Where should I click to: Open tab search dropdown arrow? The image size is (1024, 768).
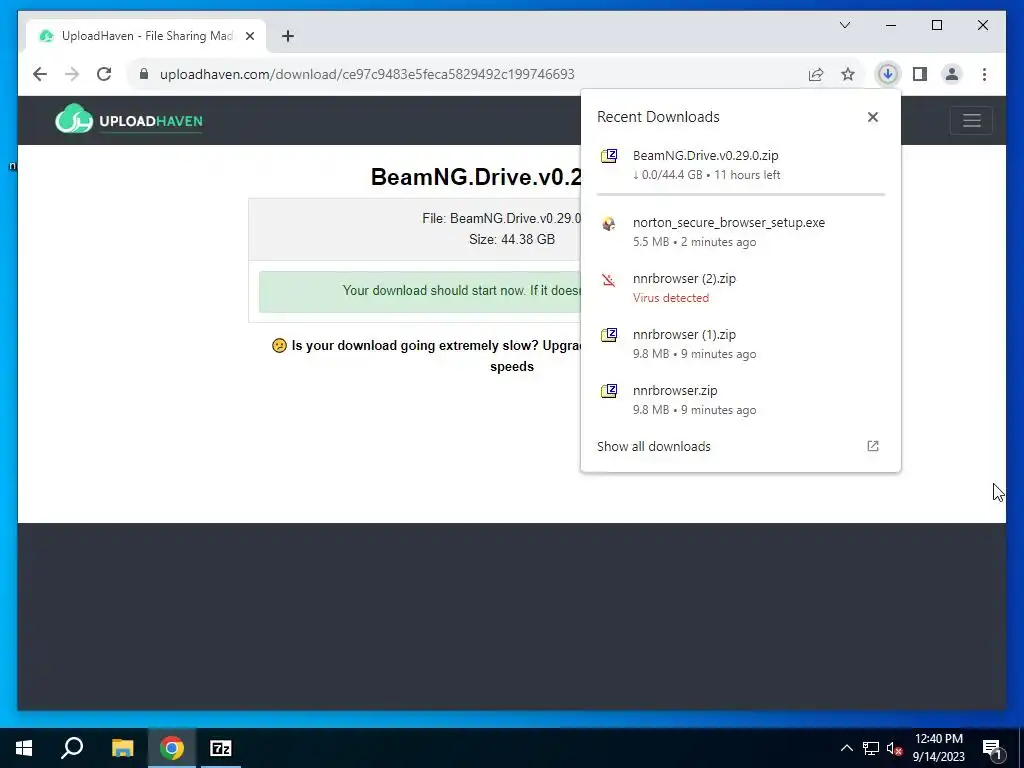point(845,25)
